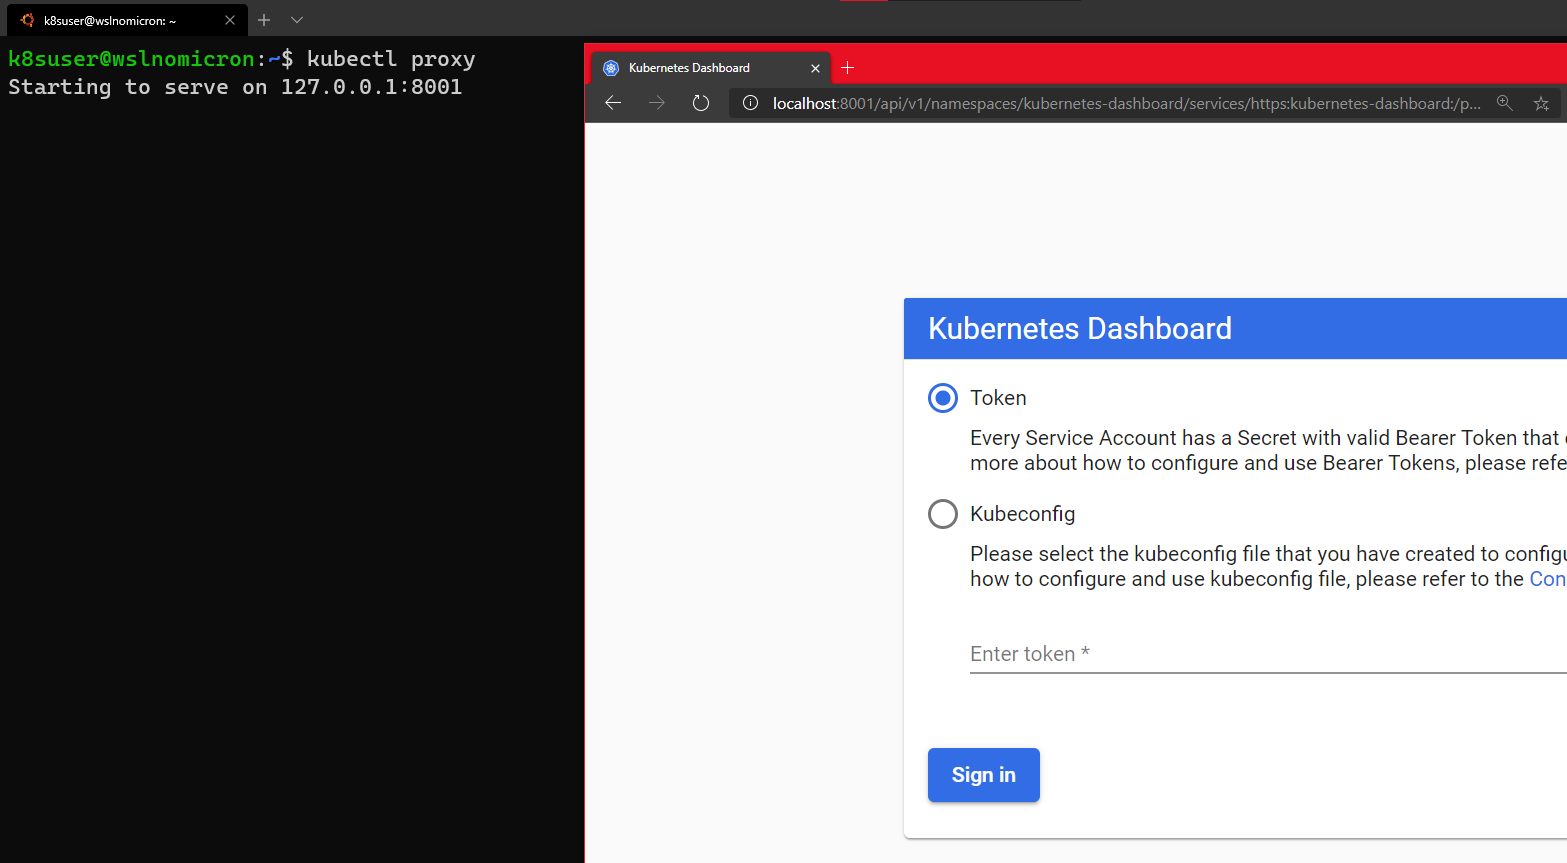Click the zoom magnifier icon in address bar
The image size is (1567, 863).
[x=1504, y=103]
